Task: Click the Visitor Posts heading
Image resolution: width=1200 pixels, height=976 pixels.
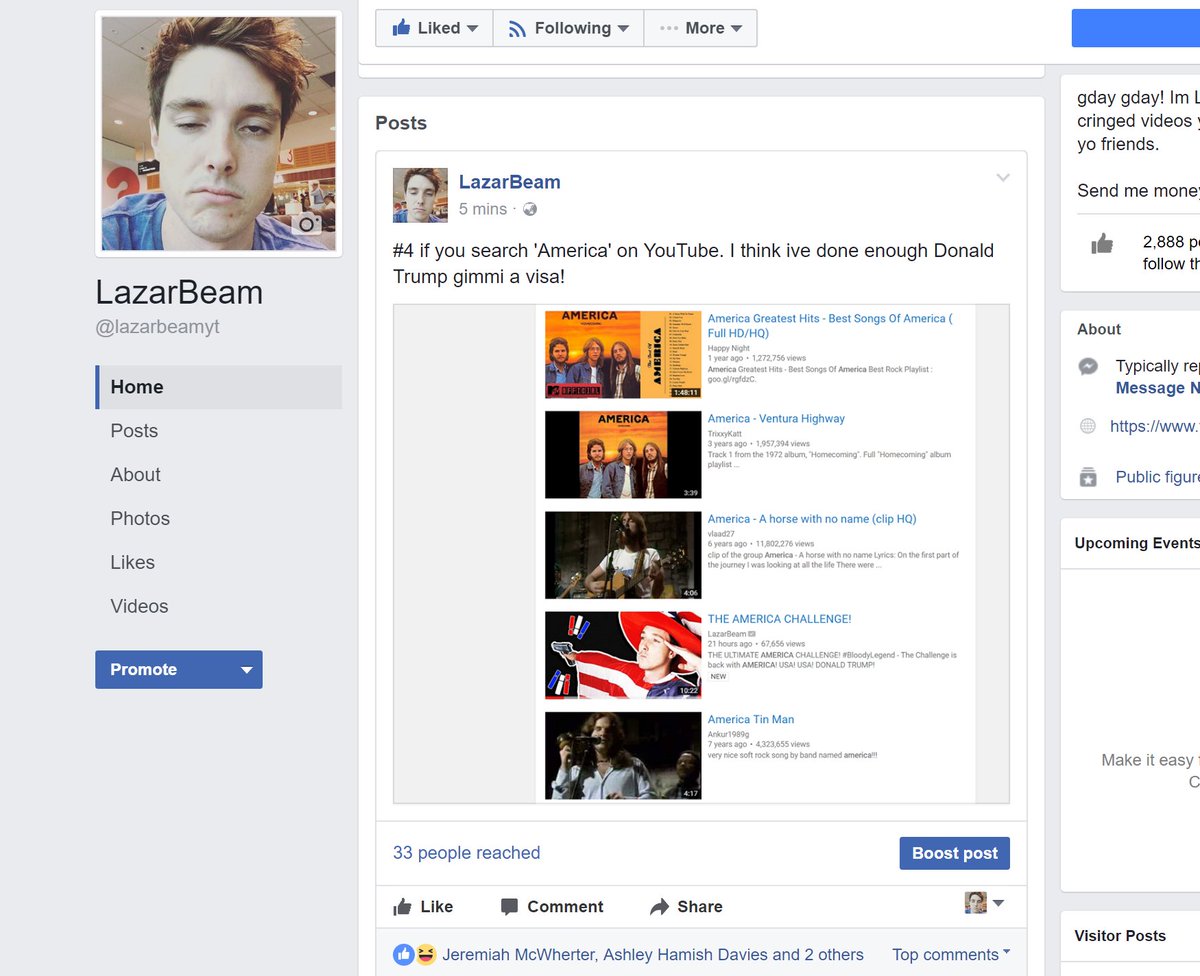Action: coord(1120,936)
